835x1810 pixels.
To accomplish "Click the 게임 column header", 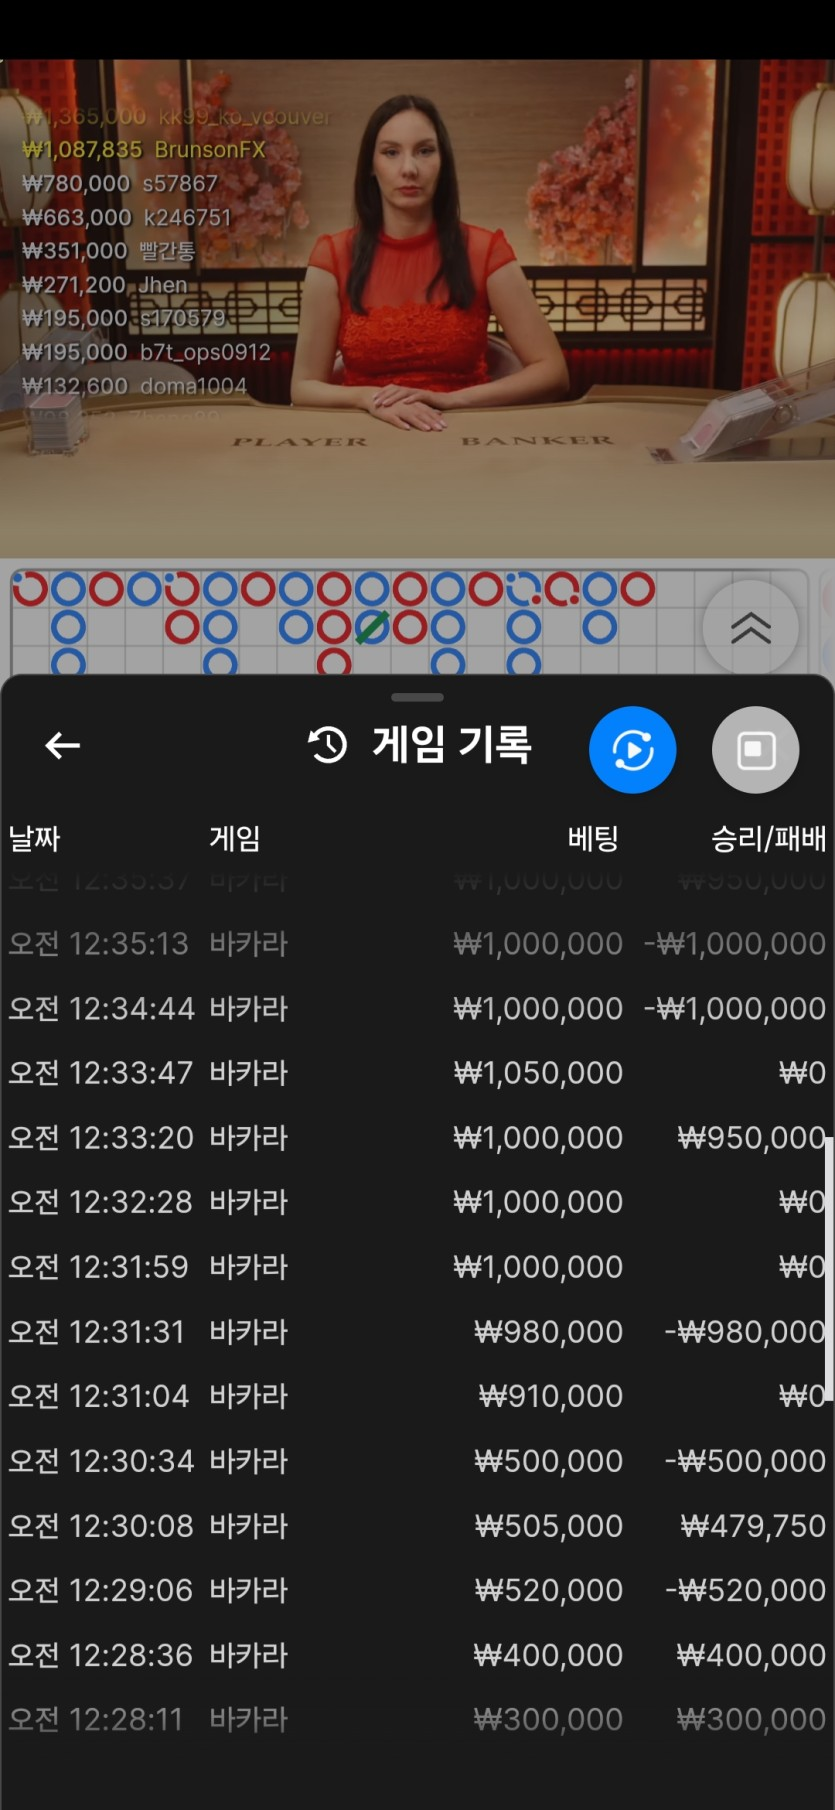I will tap(235, 838).
